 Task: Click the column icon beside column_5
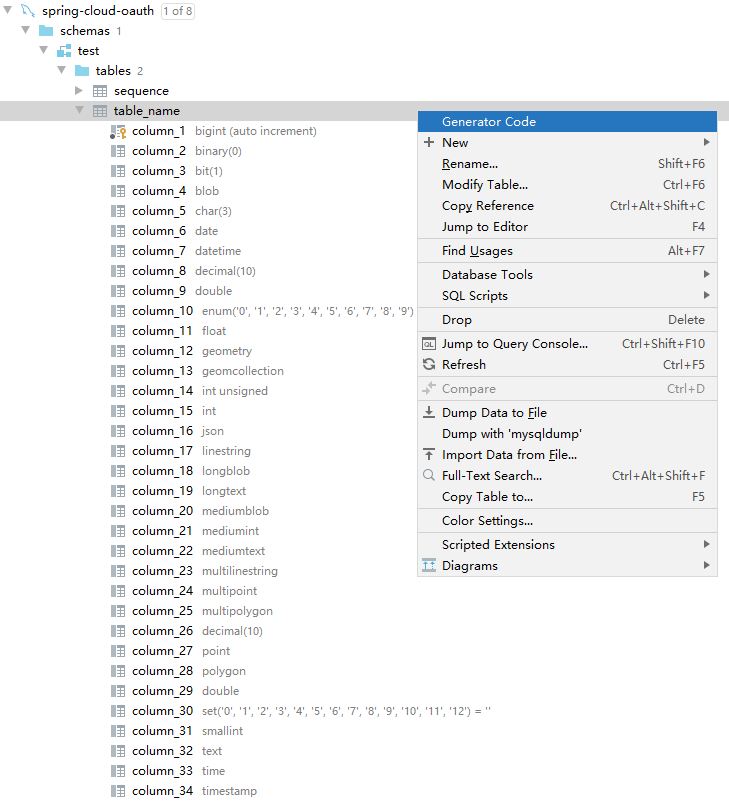click(118, 211)
